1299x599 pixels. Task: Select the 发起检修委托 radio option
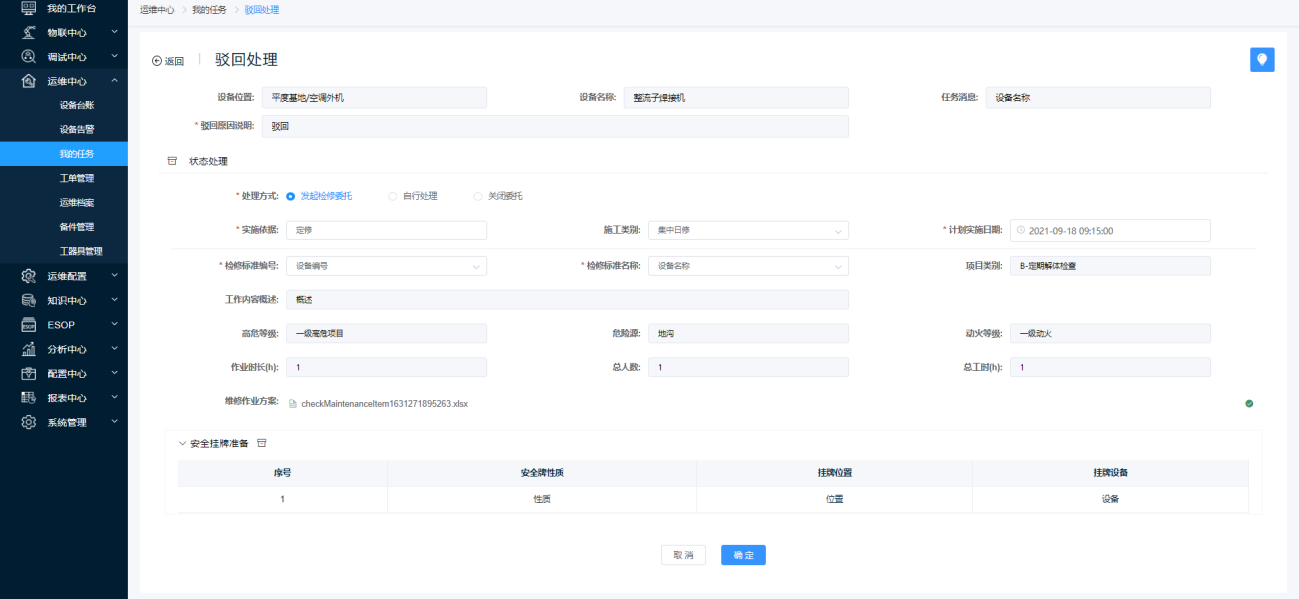pyautogui.click(x=291, y=196)
